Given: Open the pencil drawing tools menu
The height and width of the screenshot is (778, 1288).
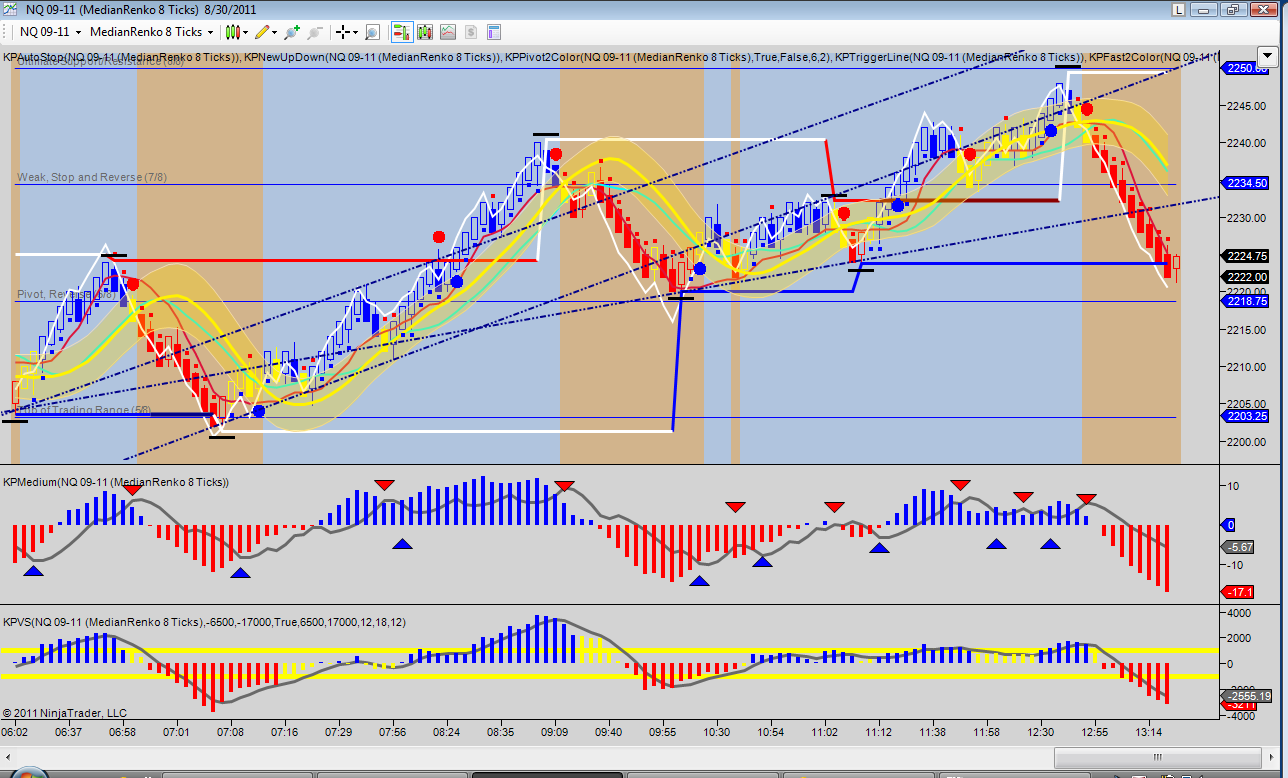Looking at the screenshot, I should point(267,32).
